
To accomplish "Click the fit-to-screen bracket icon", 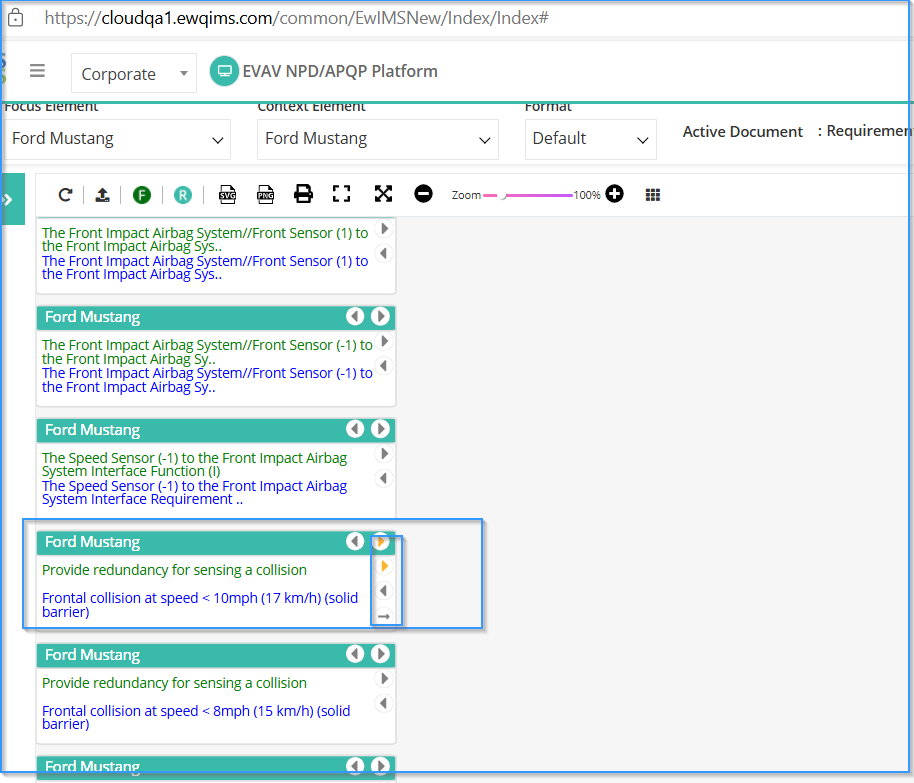I will [x=342, y=194].
